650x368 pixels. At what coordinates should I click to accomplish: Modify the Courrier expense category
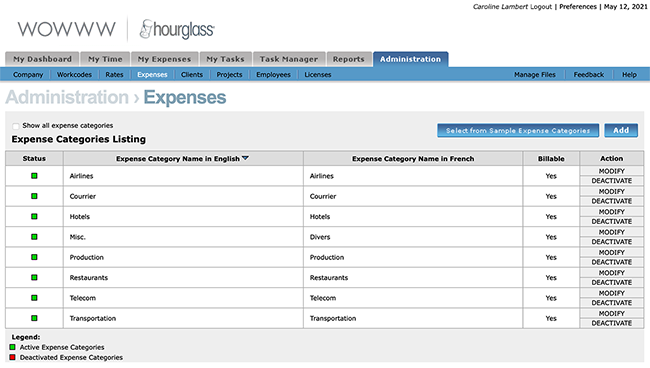611,191
